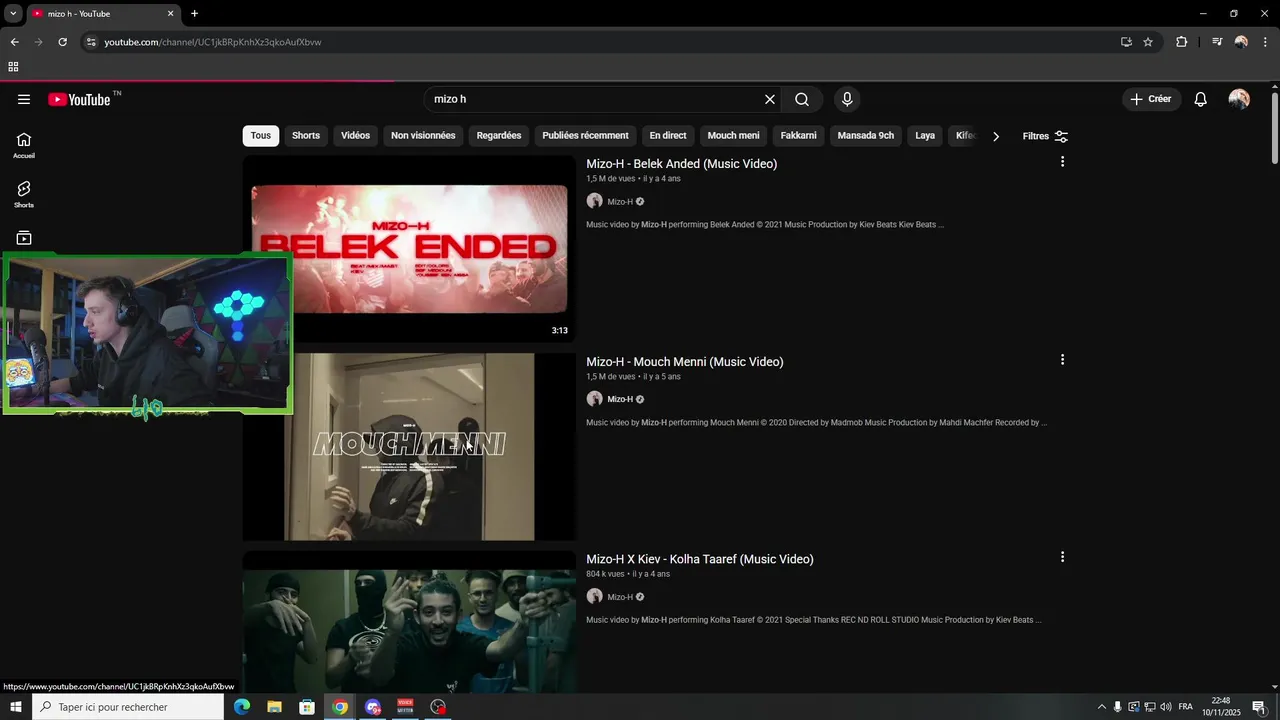Select the Fakkarni chip

798,136
